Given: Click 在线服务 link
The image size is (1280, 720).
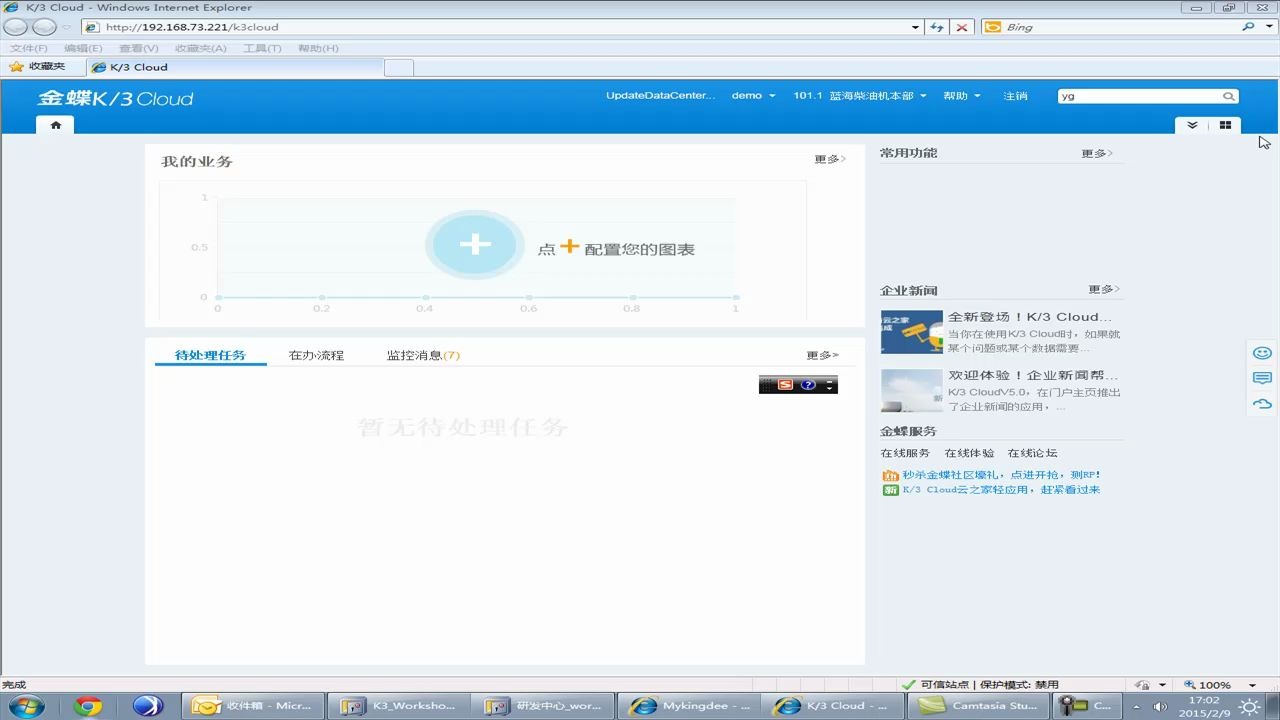Looking at the screenshot, I should pyautogui.click(x=905, y=453).
